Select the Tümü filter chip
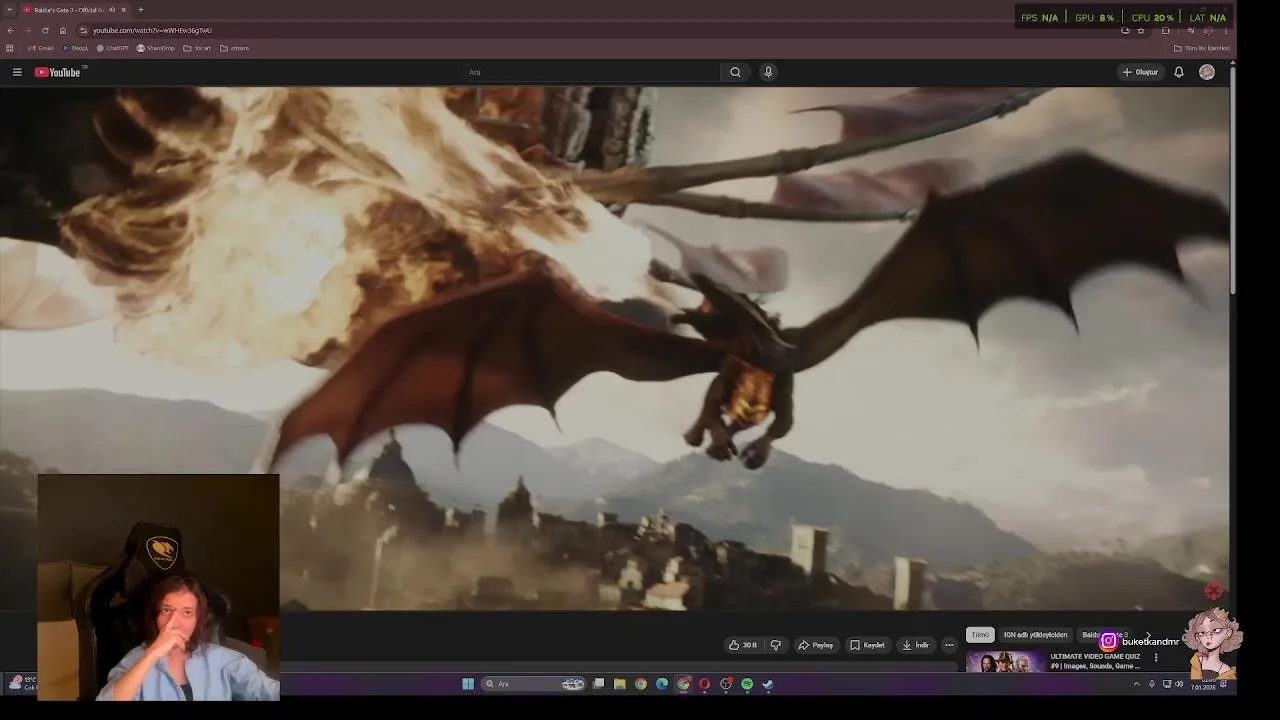1280x720 pixels. pyautogui.click(x=980, y=635)
